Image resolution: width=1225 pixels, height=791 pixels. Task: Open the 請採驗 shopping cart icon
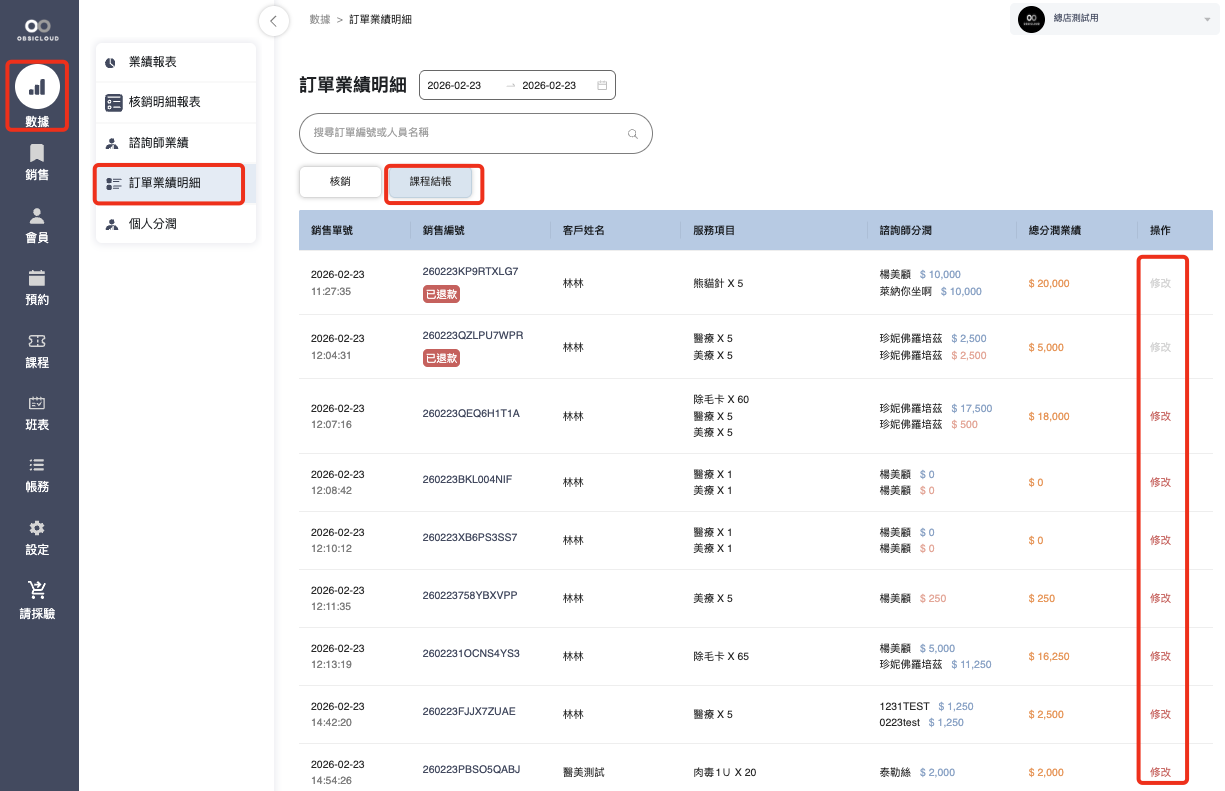[37, 591]
